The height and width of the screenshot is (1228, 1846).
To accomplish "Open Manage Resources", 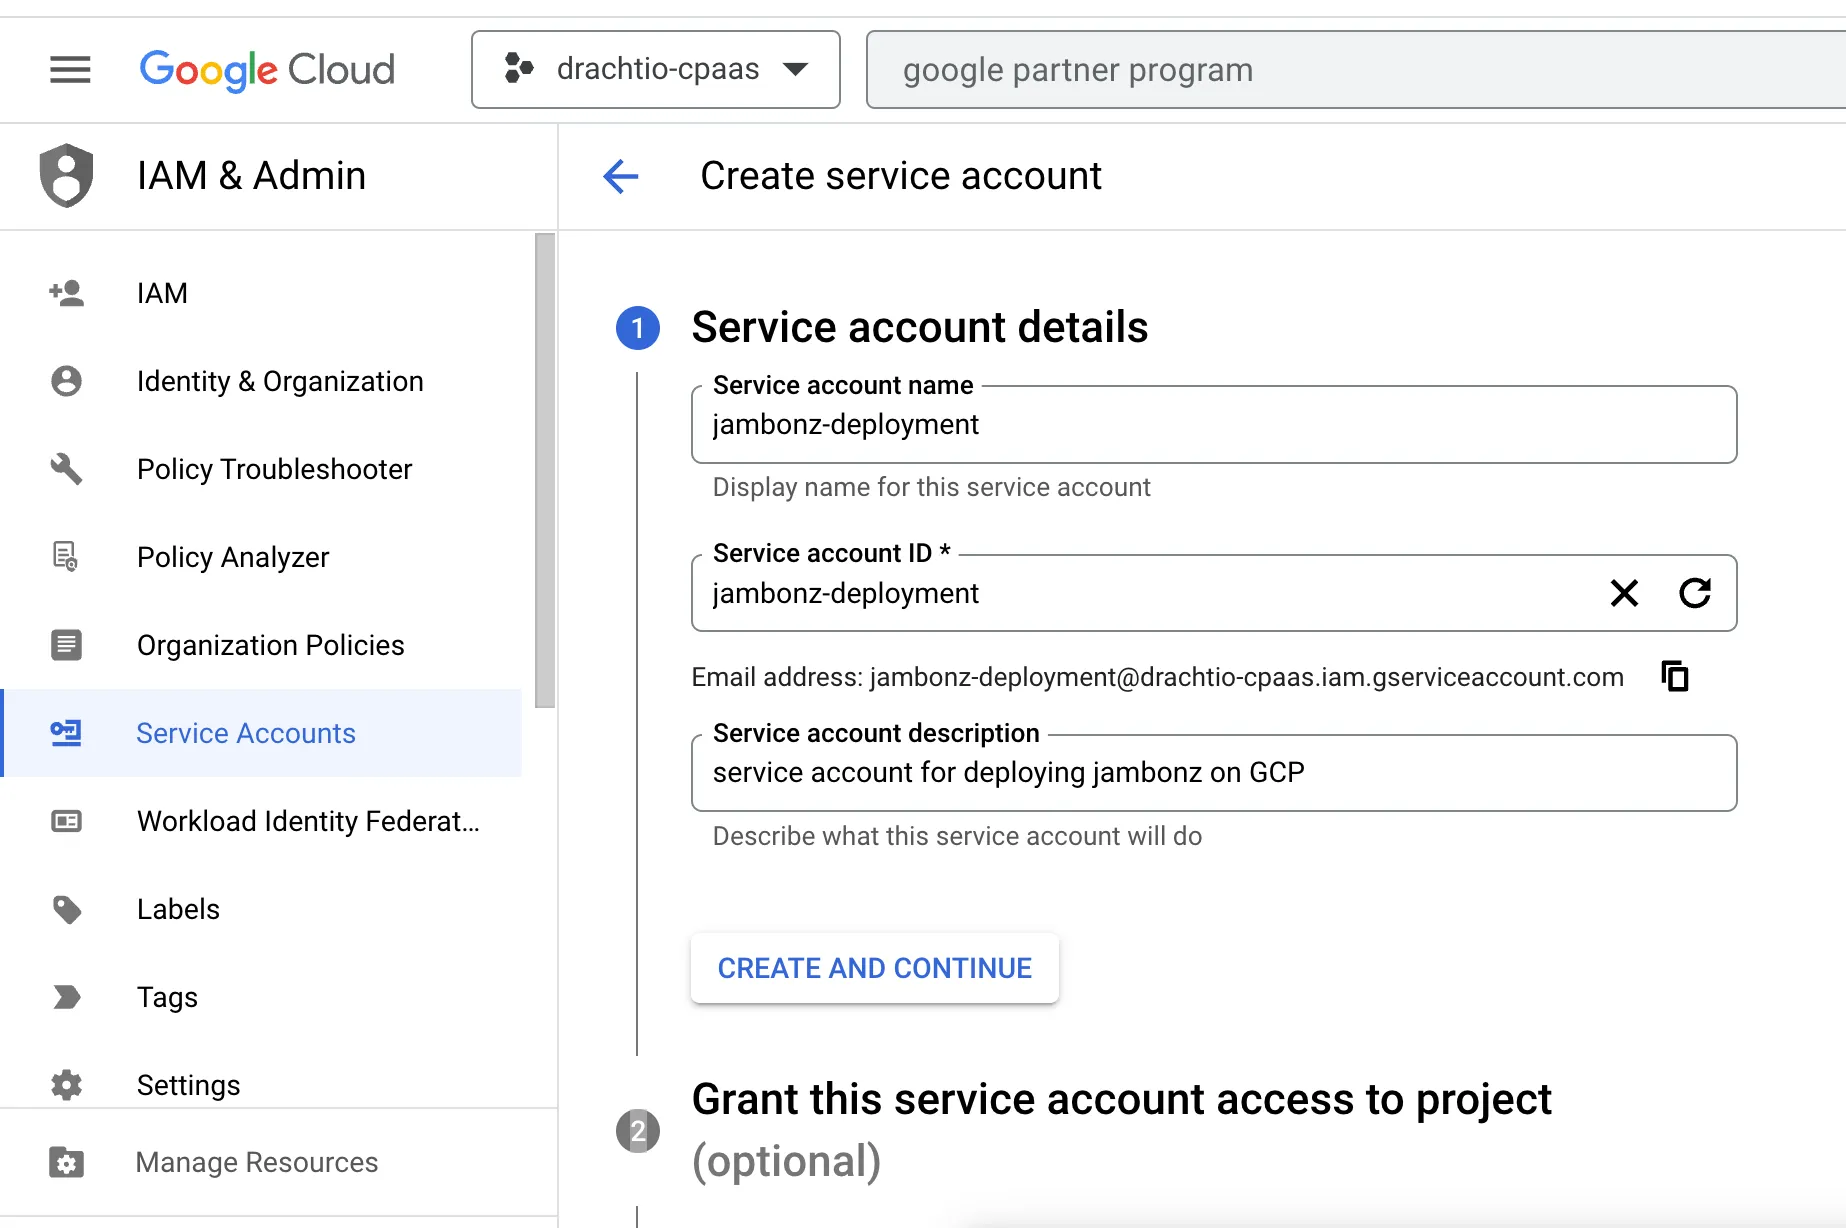I will [278, 1162].
